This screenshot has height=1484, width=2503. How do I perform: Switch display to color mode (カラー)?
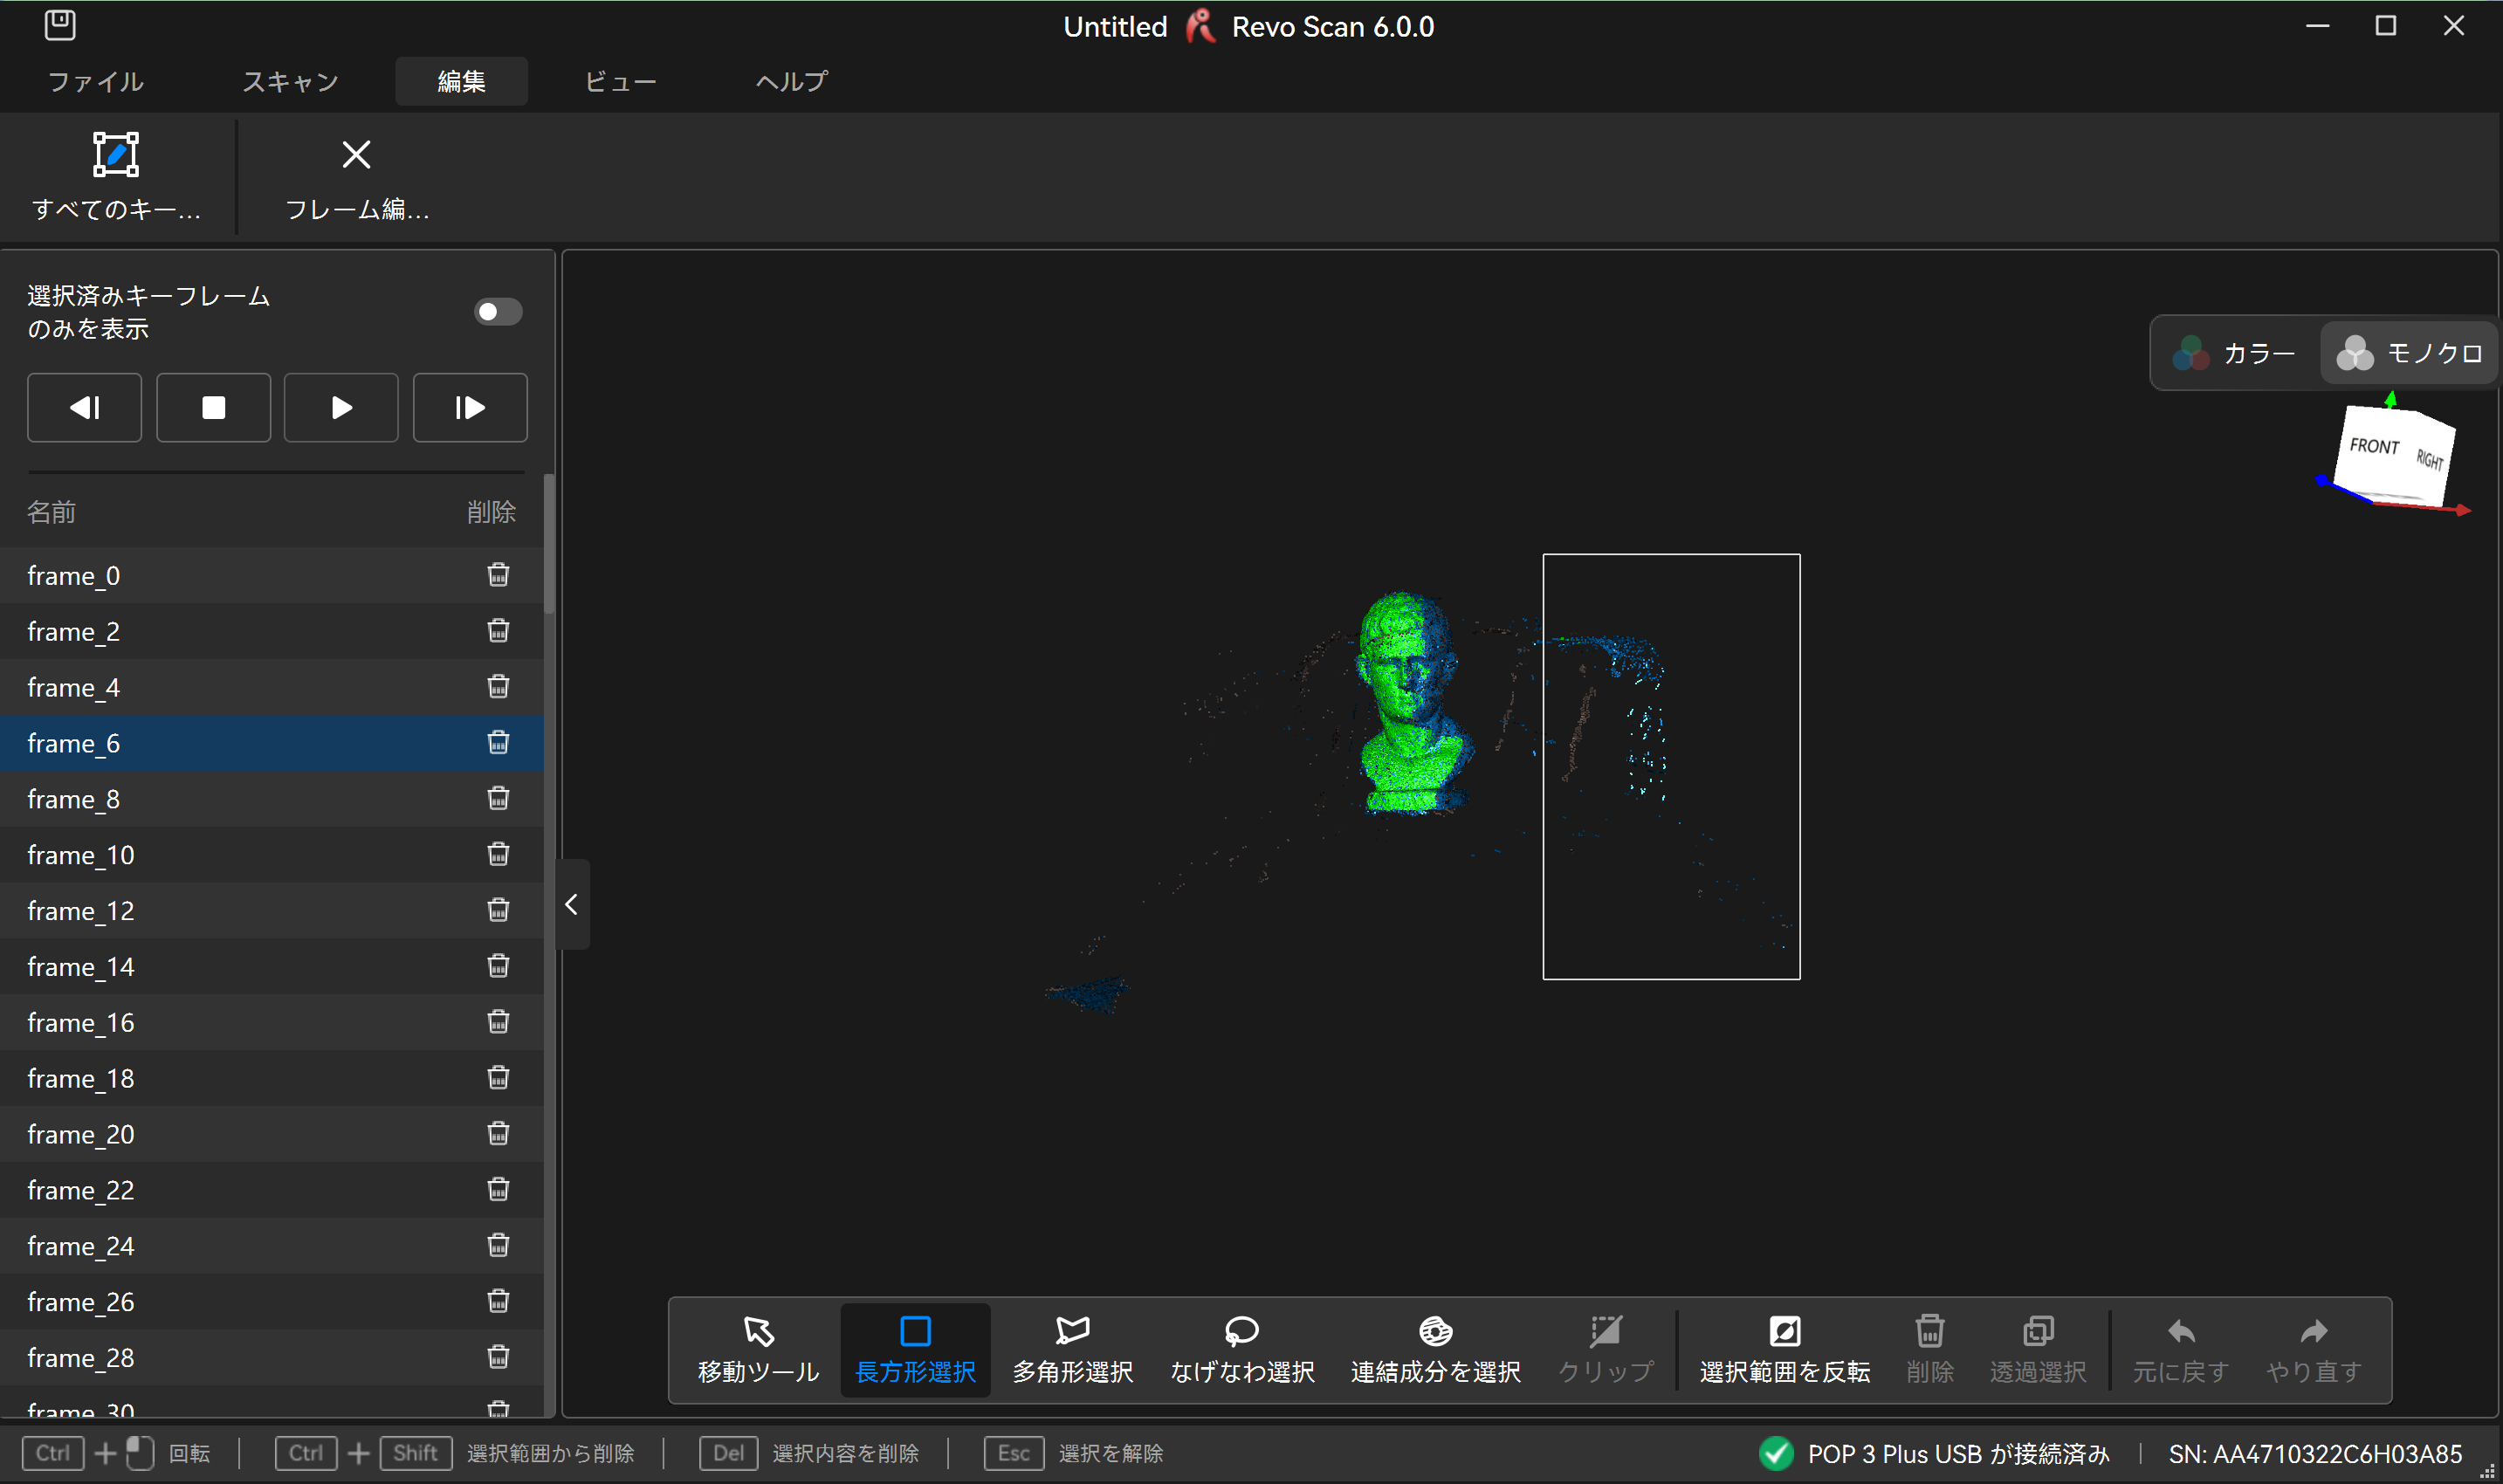click(2235, 353)
